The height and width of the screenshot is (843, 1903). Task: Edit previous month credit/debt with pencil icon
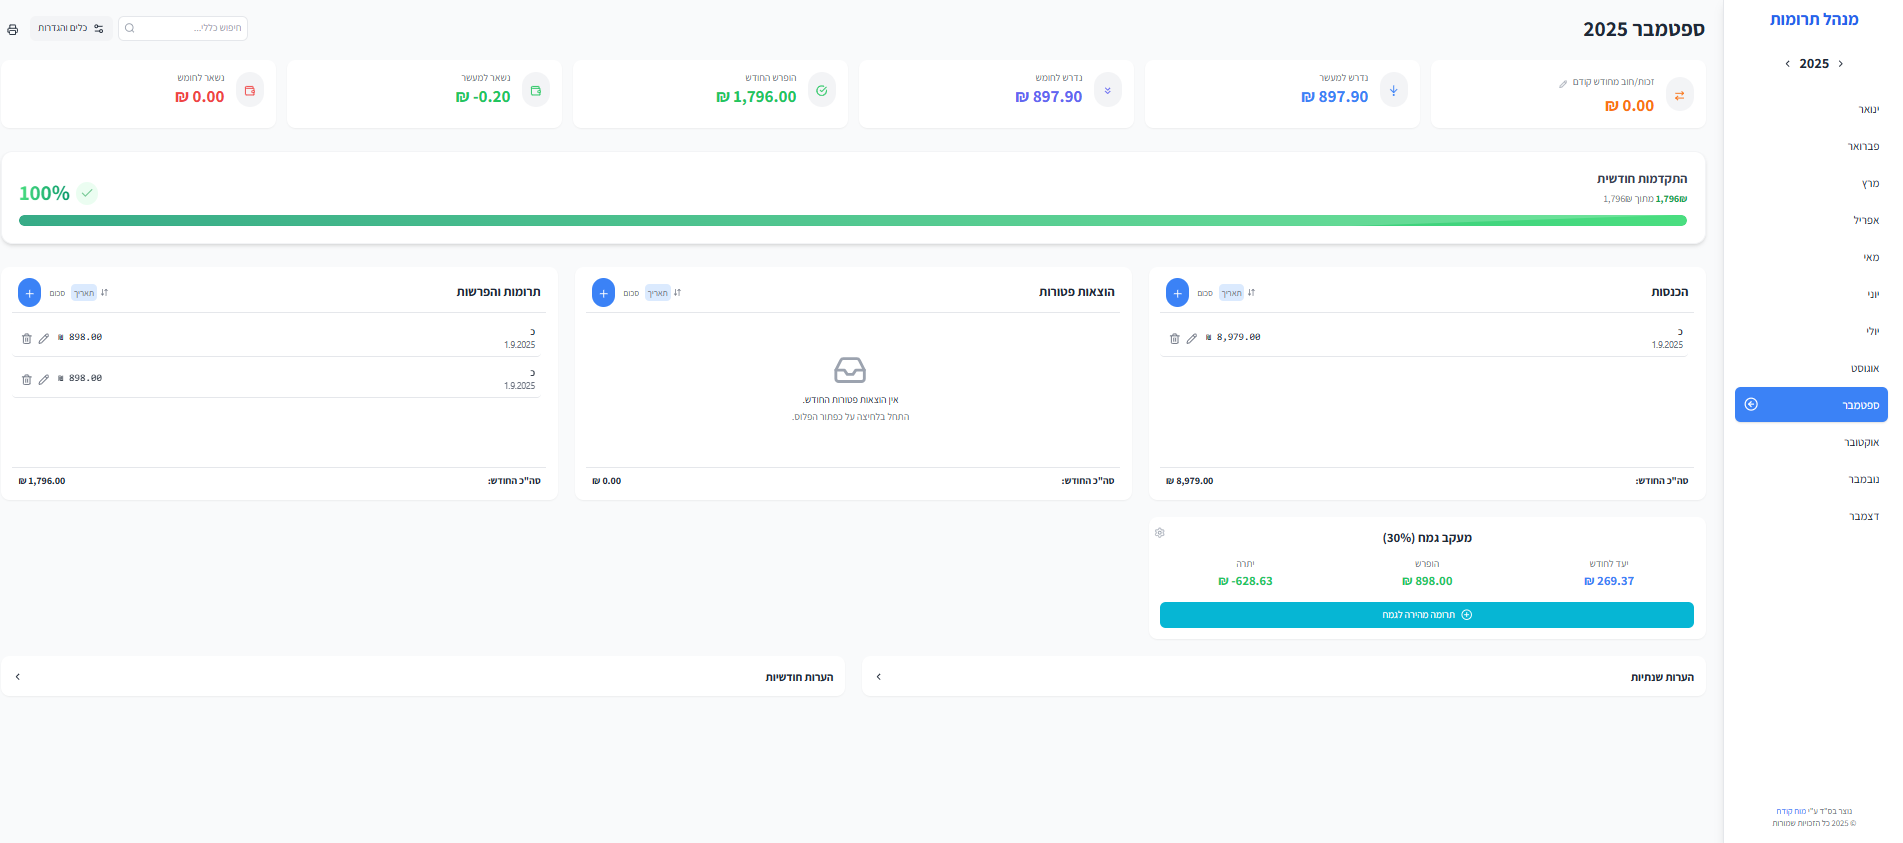click(1563, 83)
